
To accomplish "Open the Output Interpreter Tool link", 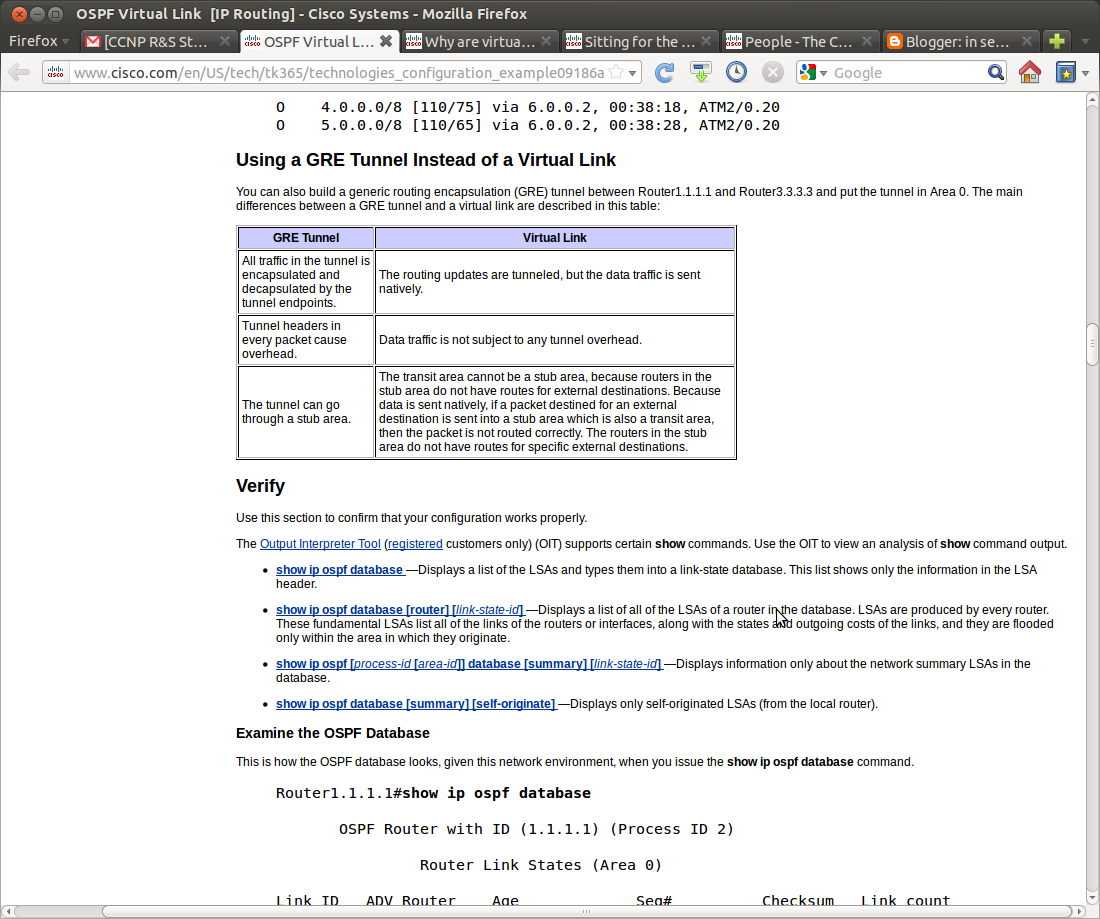I will pos(320,544).
